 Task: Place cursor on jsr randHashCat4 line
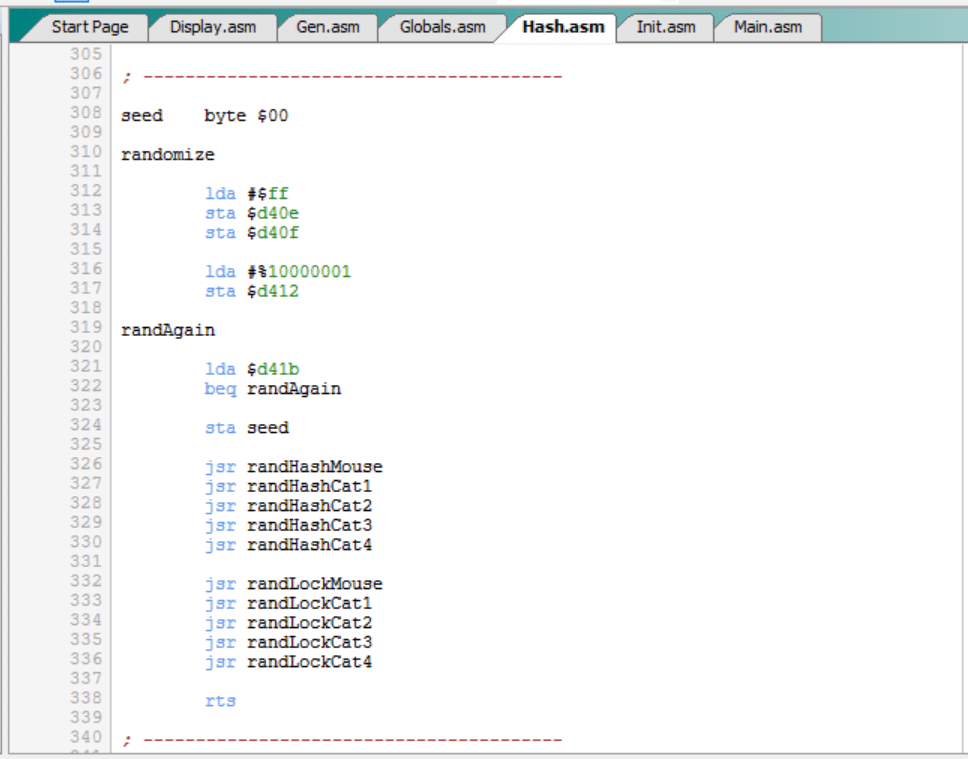pyautogui.click(x=288, y=545)
